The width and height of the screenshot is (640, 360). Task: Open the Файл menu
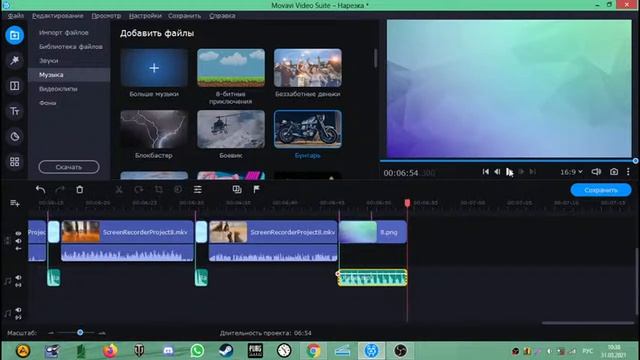click(x=16, y=16)
